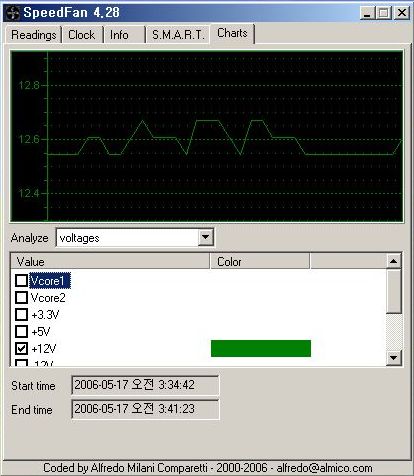Click the list scroll up arrow

point(394,261)
